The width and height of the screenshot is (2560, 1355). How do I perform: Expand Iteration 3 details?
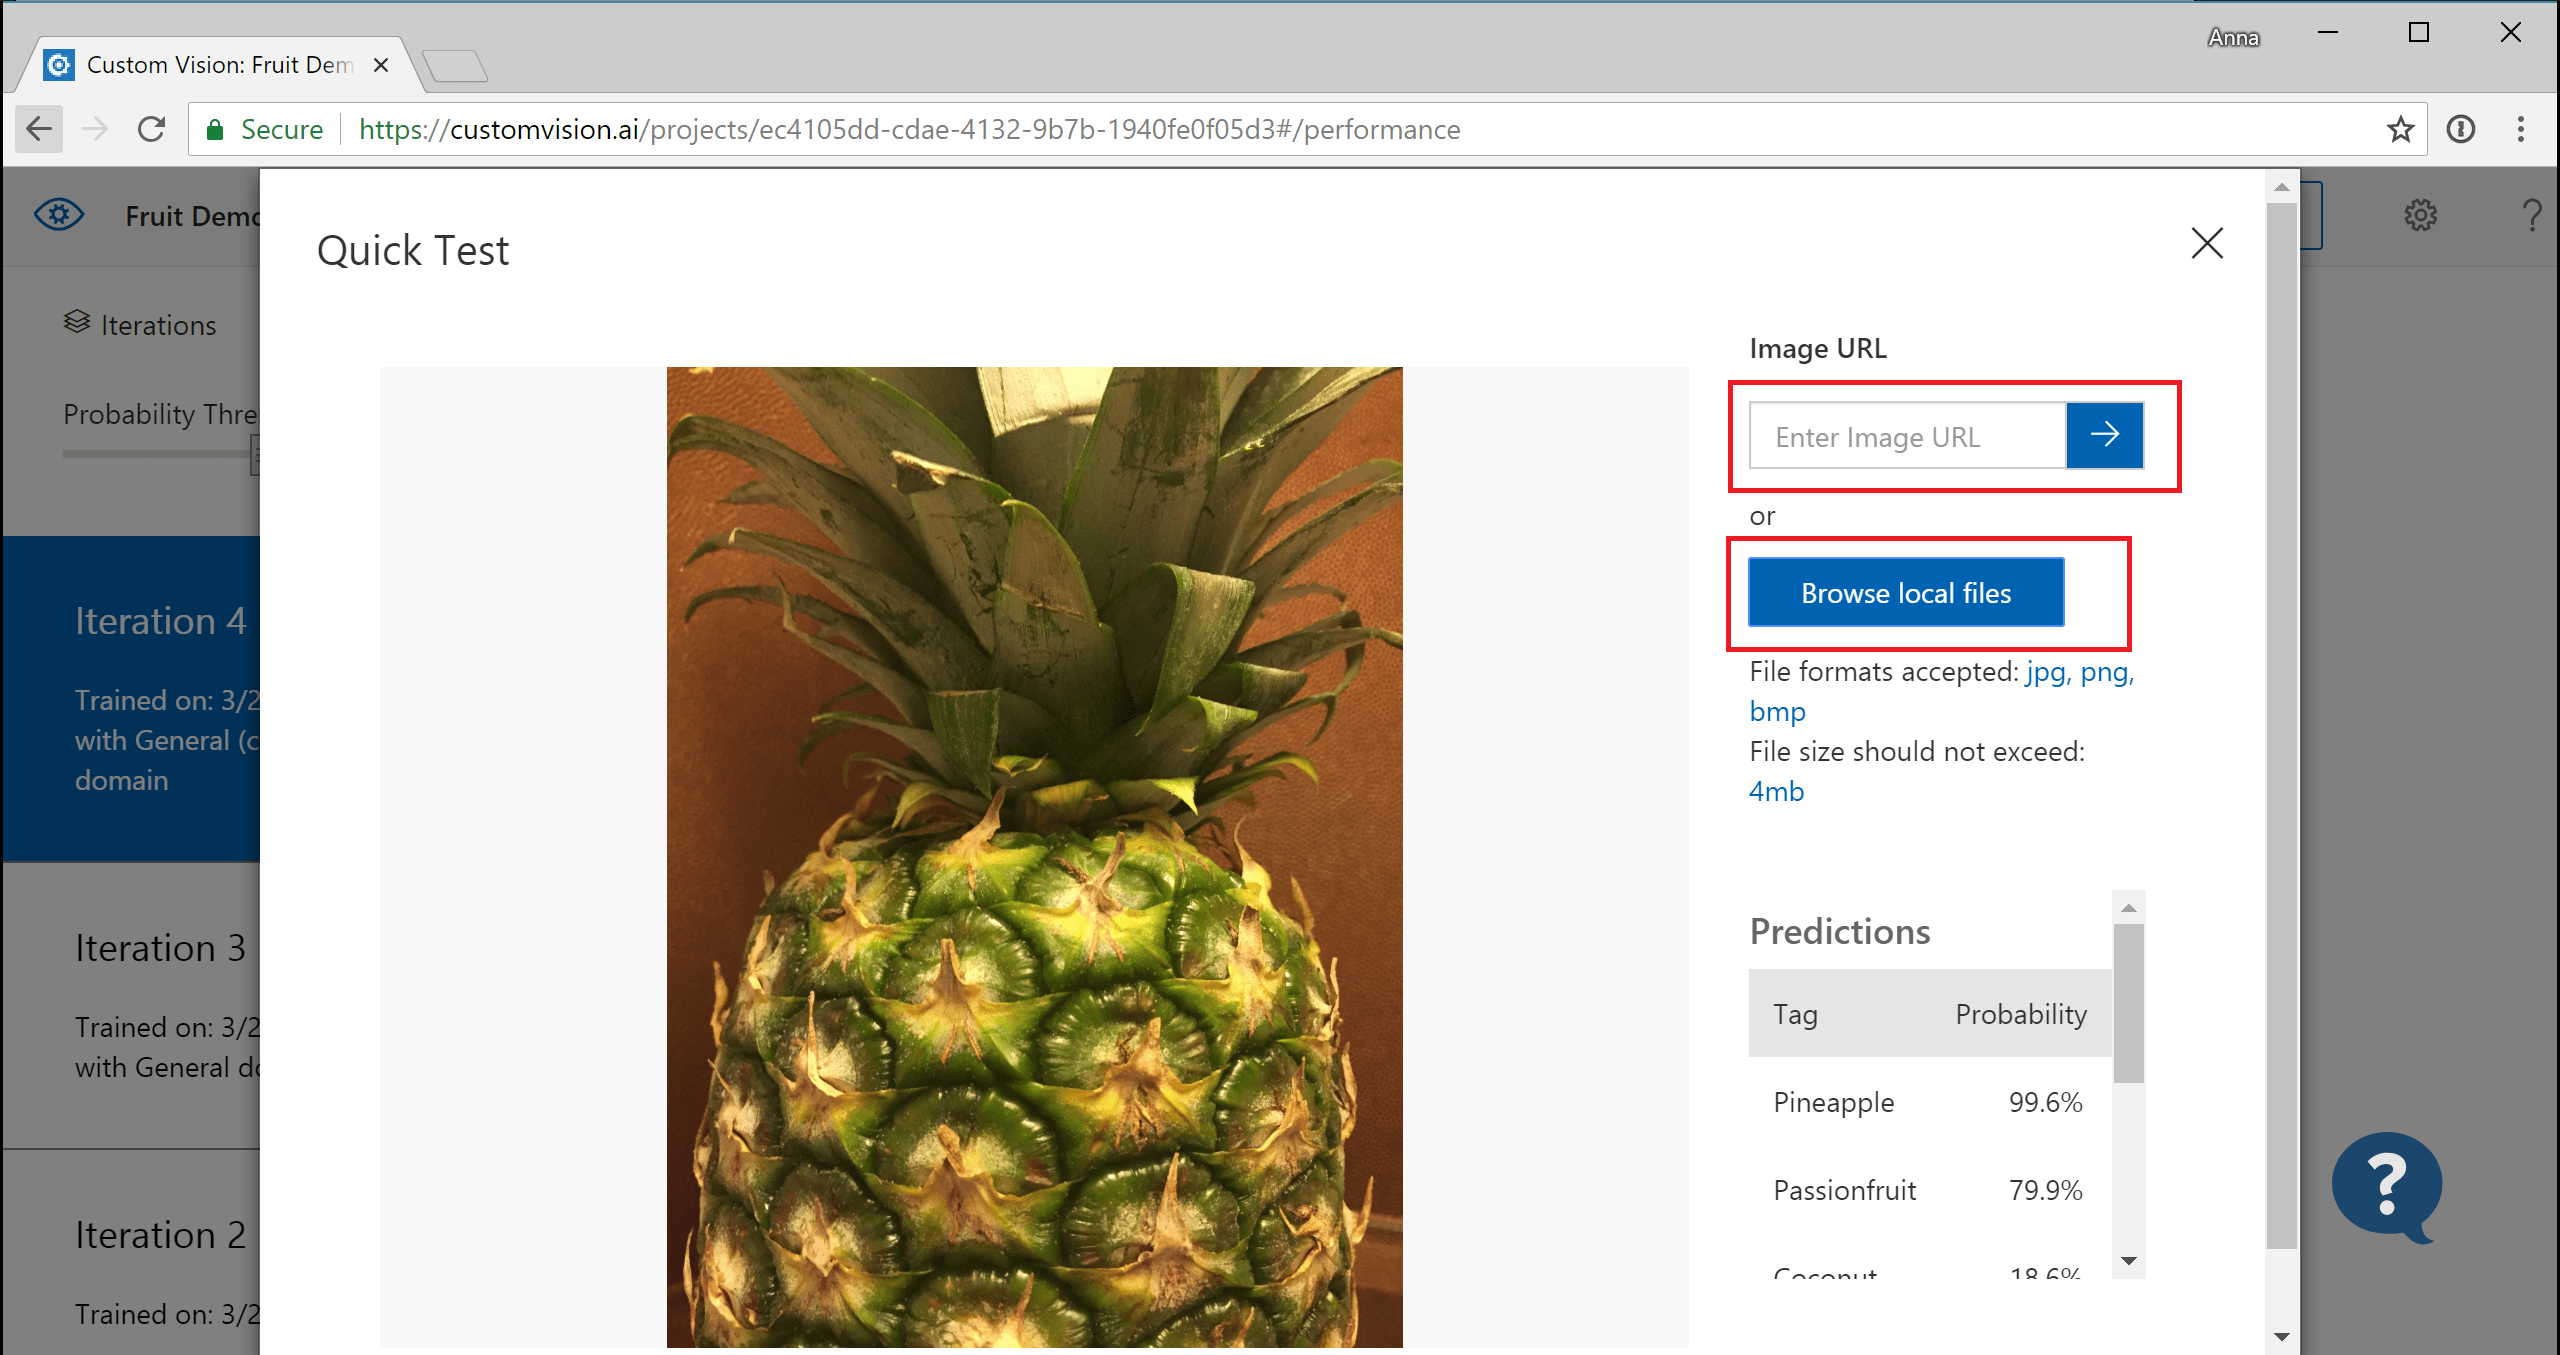click(159, 948)
